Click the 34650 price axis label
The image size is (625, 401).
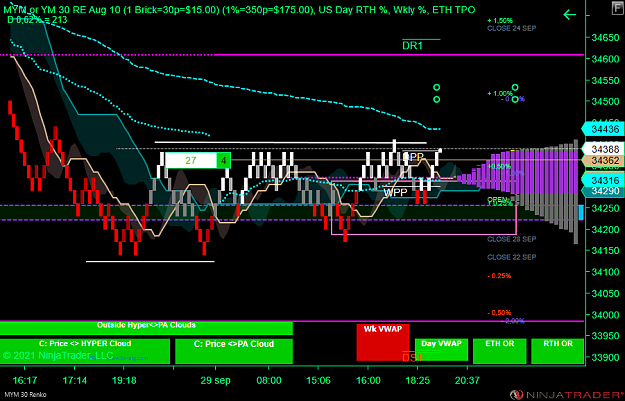pos(605,38)
